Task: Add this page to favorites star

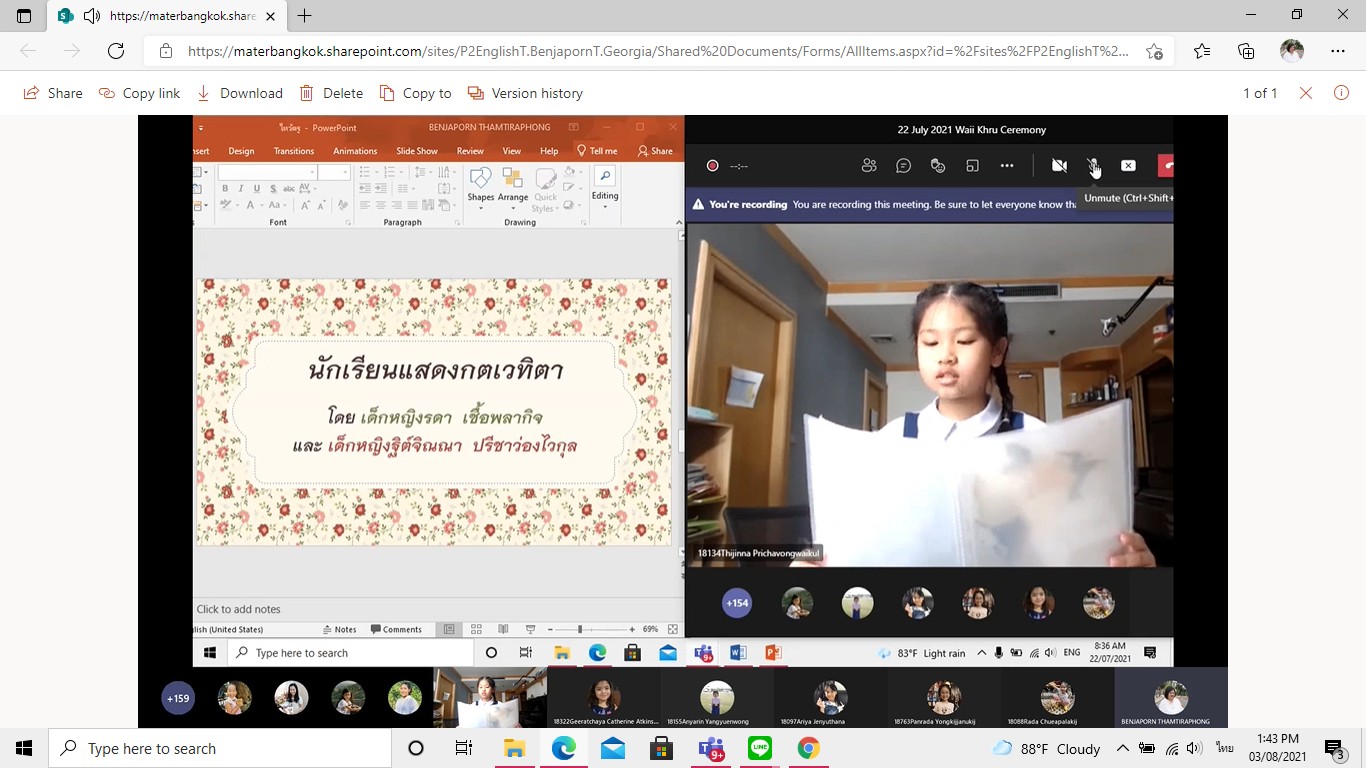Action: tap(1154, 51)
